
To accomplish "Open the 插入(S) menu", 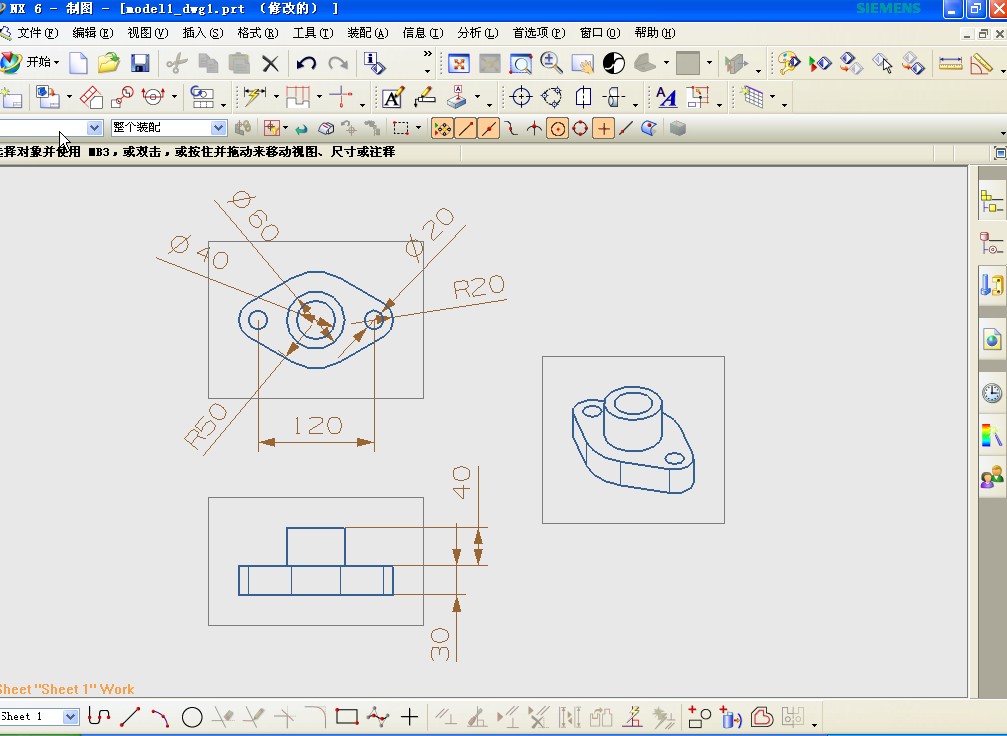I will (x=203, y=33).
